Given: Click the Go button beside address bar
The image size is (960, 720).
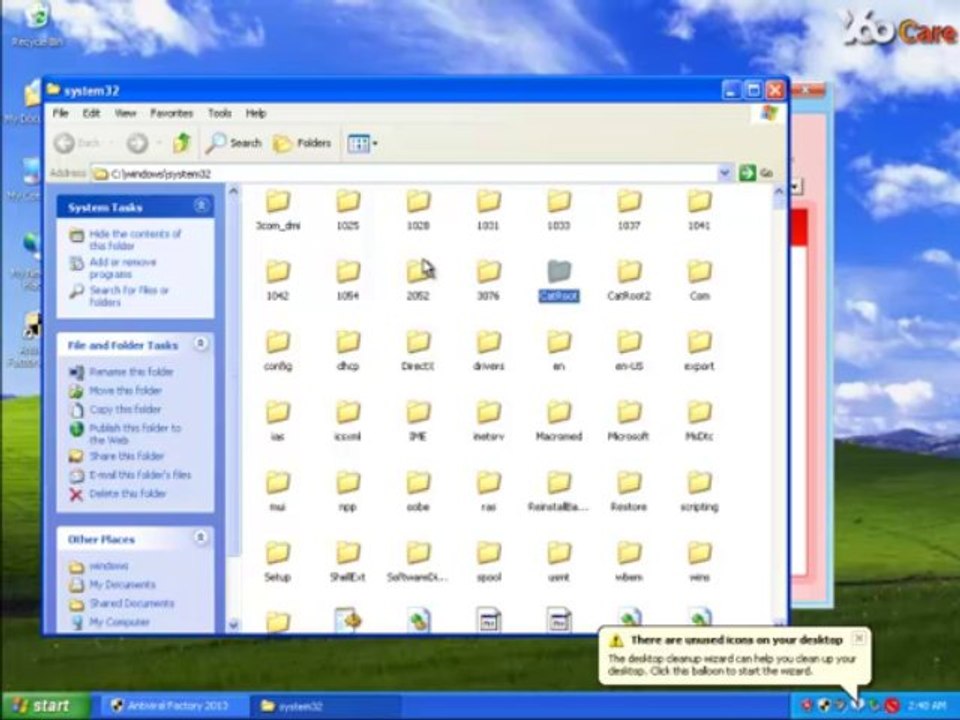Looking at the screenshot, I should 756,173.
